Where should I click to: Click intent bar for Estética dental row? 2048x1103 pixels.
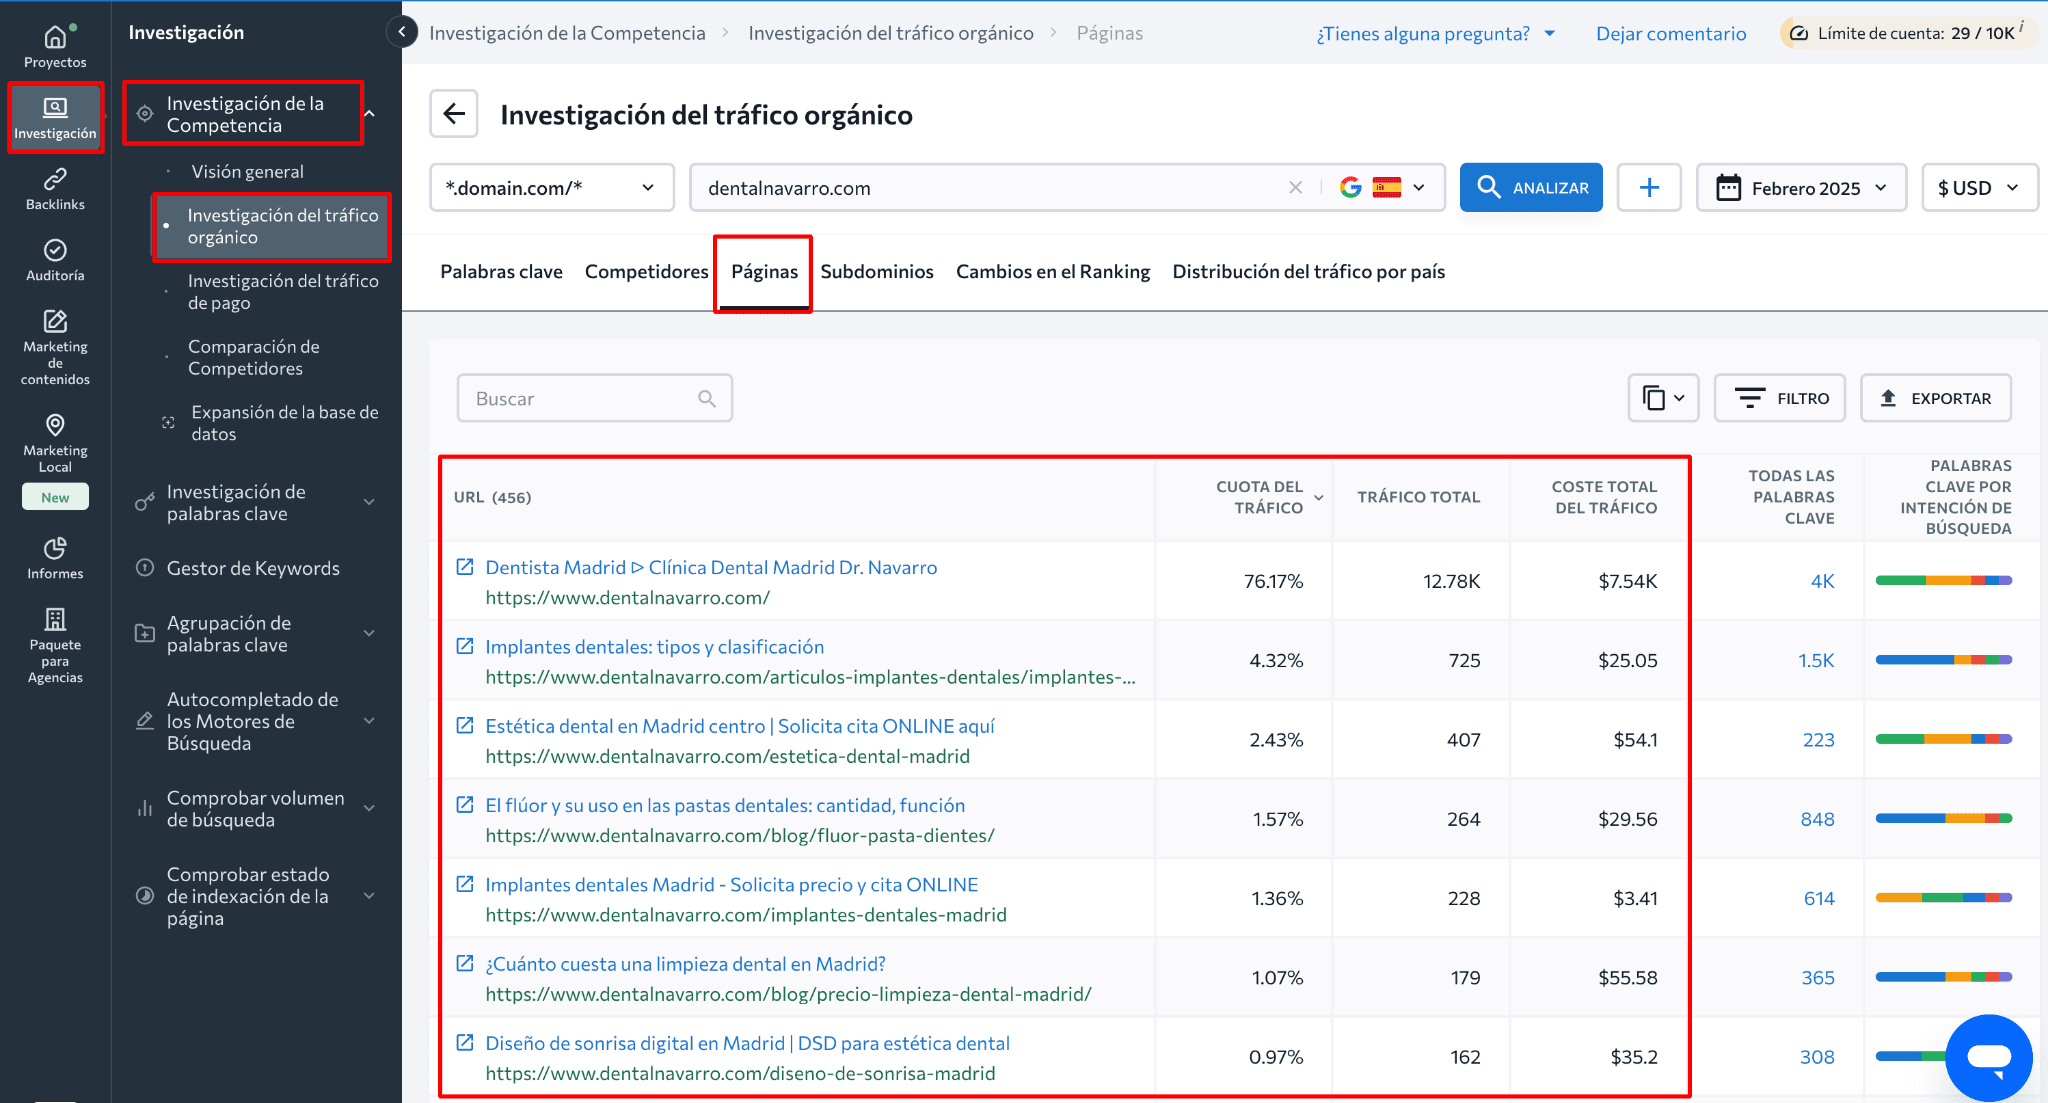1943,739
